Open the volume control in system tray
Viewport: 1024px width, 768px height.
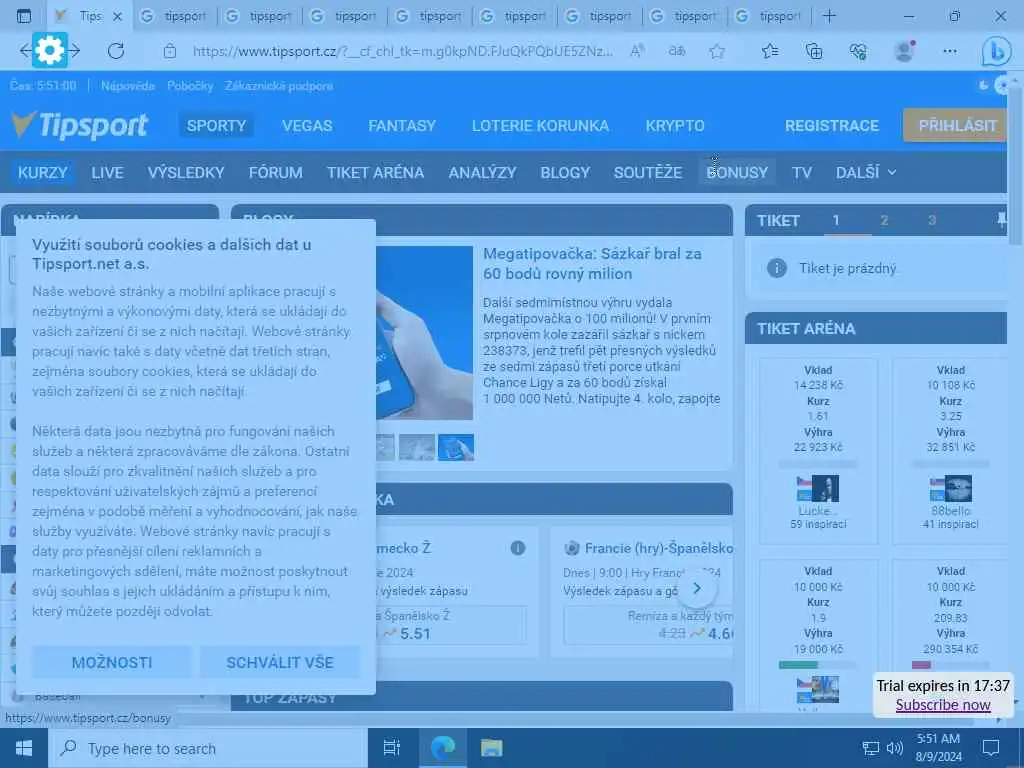(x=895, y=748)
